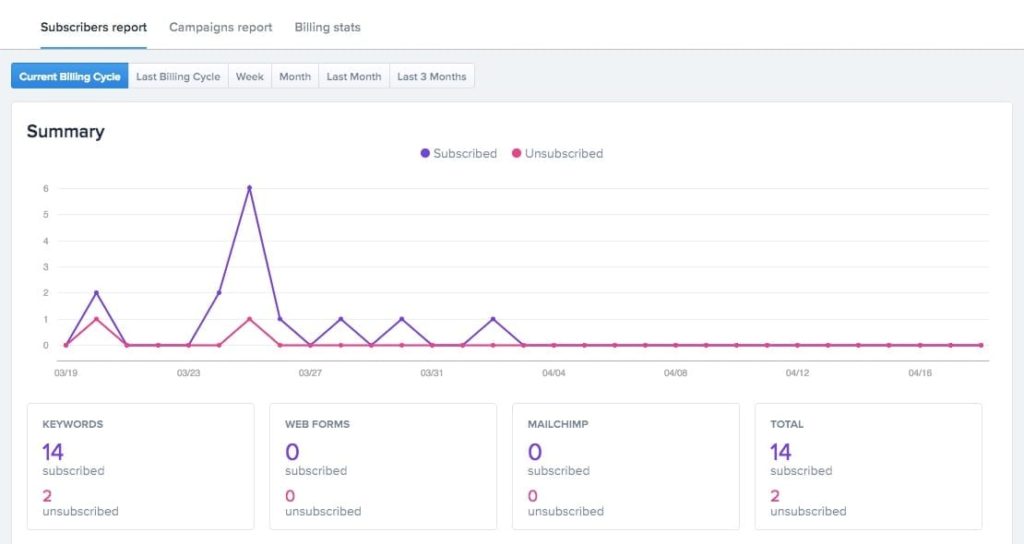Switch to the Campaigns report tab
Viewport: 1024px width, 544px height.
[x=220, y=27]
